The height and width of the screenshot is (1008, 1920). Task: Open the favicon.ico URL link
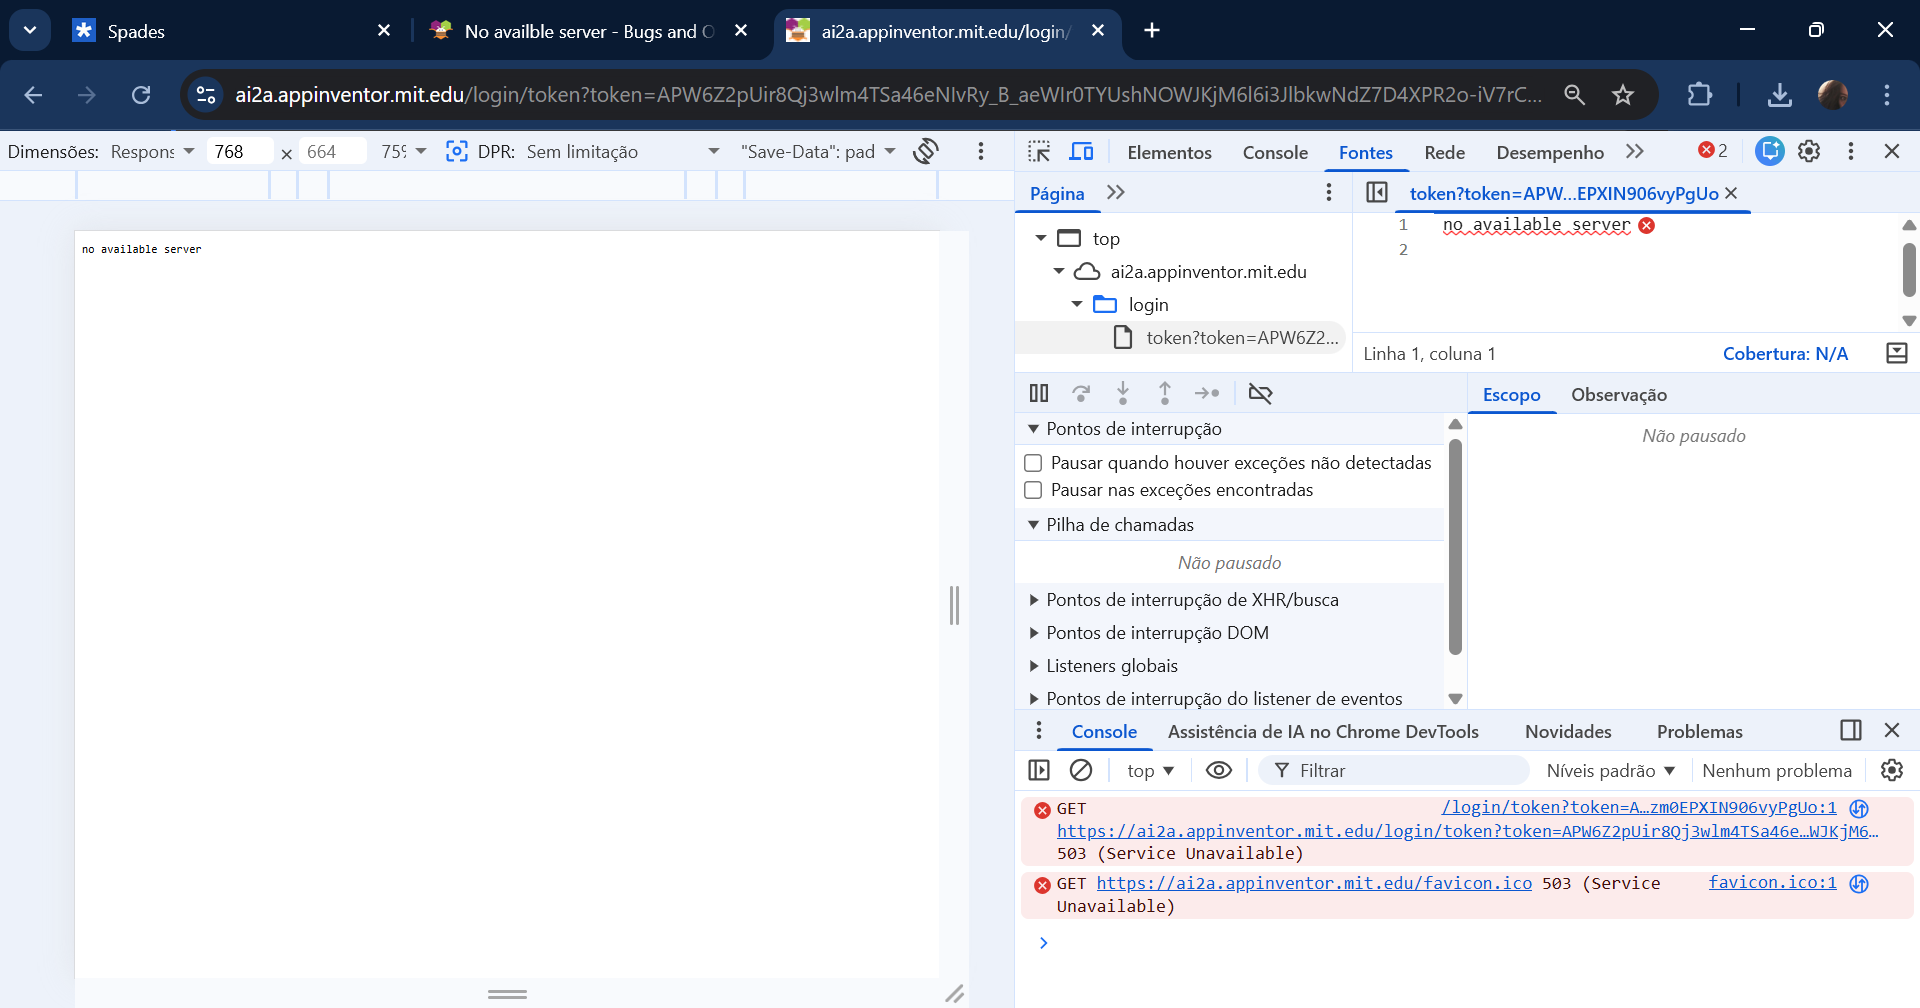pos(1314,883)
